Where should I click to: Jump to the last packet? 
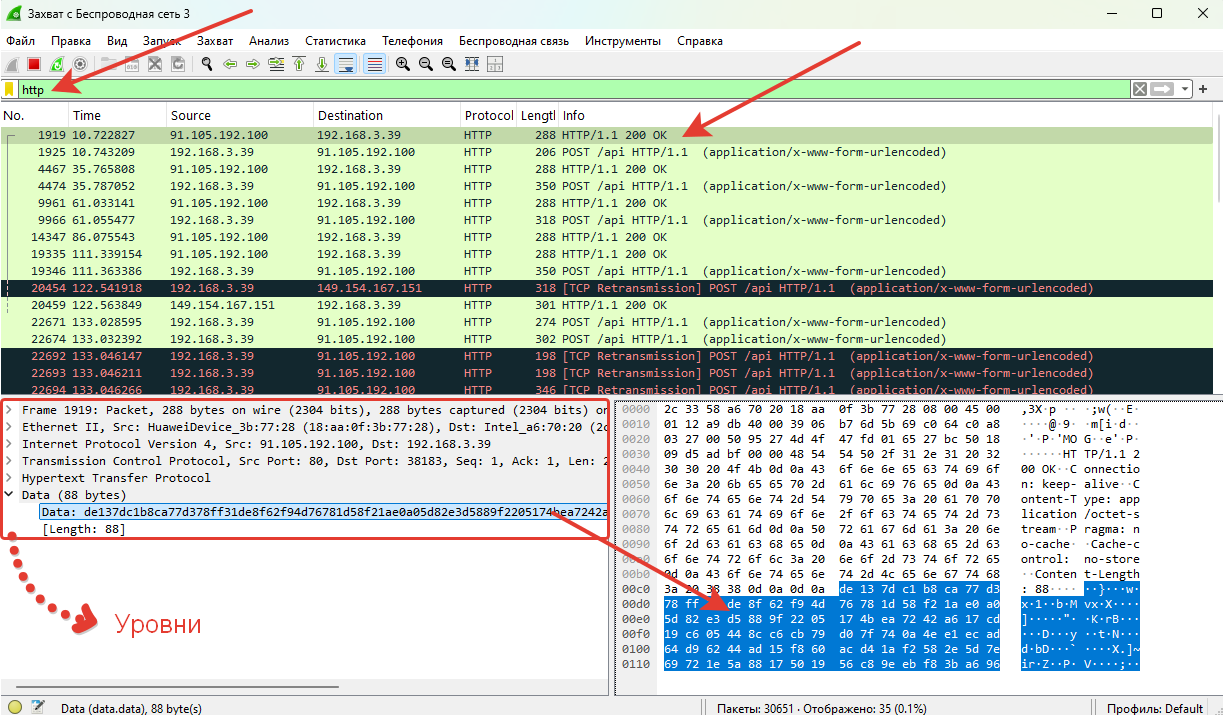(322, 64)
